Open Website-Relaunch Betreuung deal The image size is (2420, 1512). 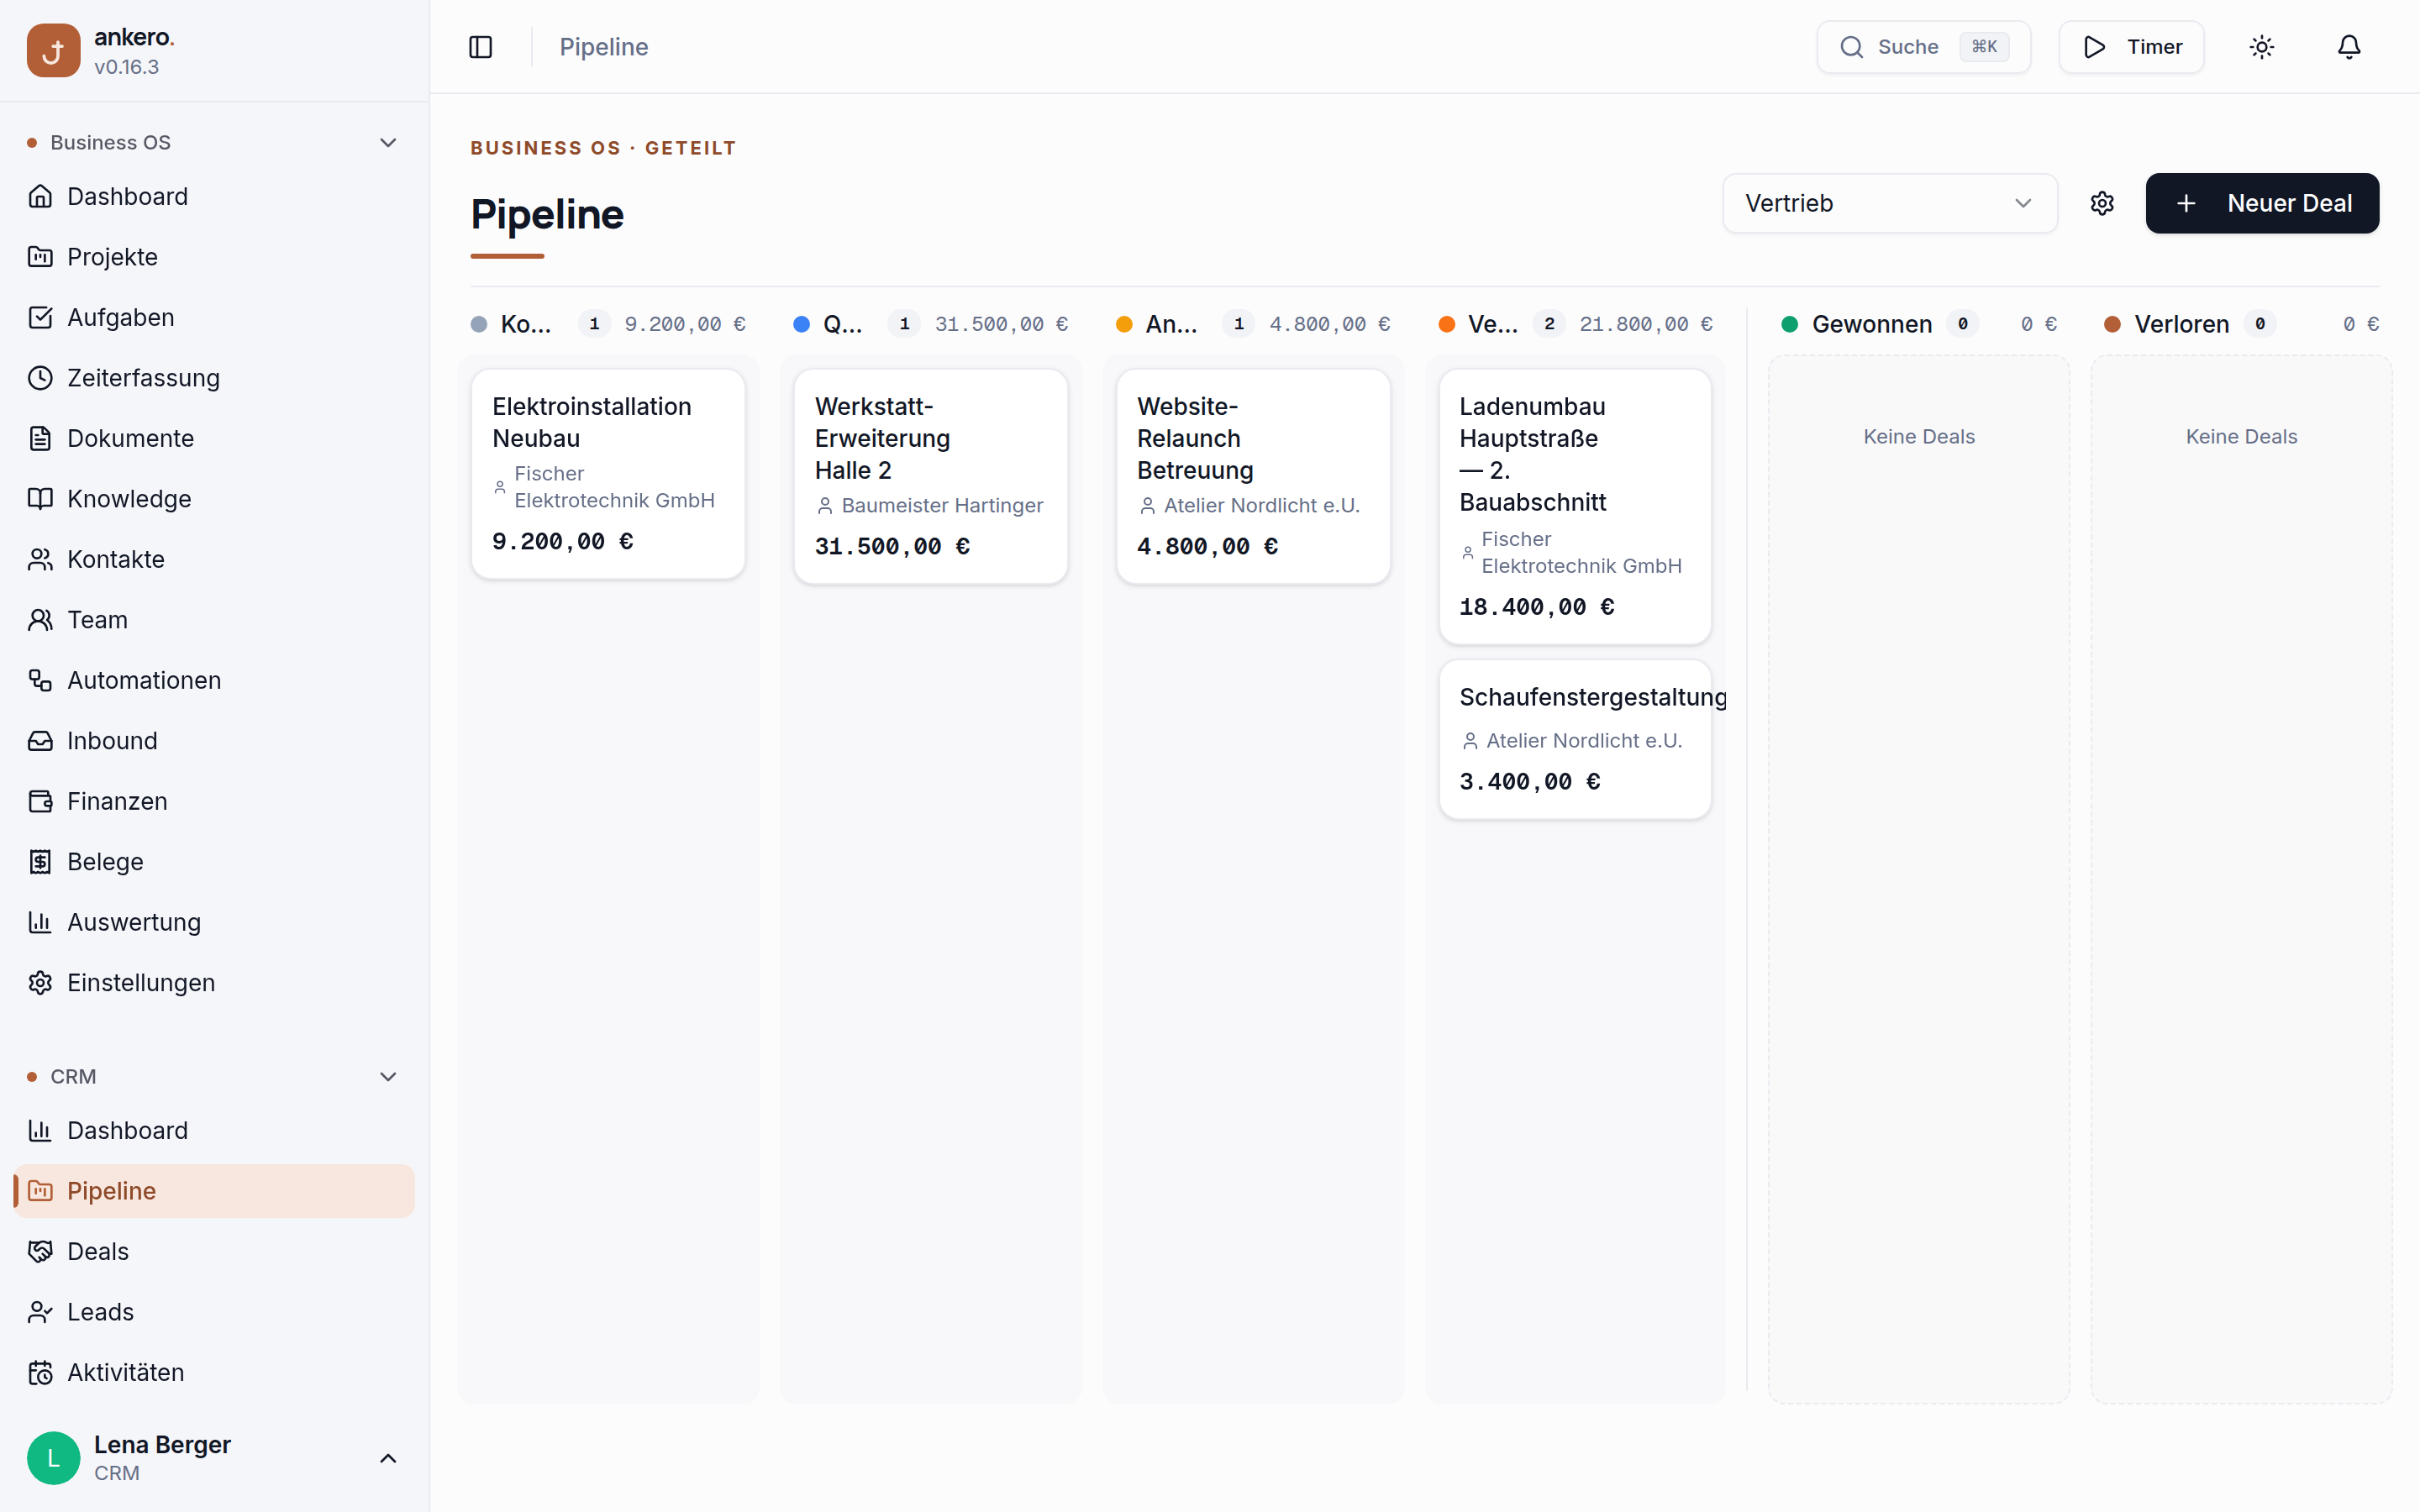click(1253, 476)
